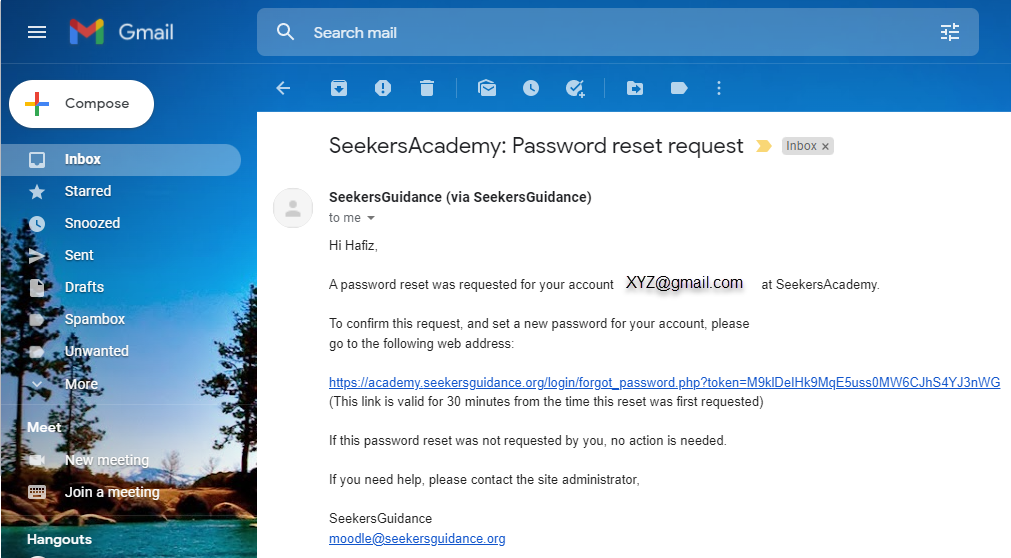
Task: Open the Labels tag icon
Action: point(679,88)
